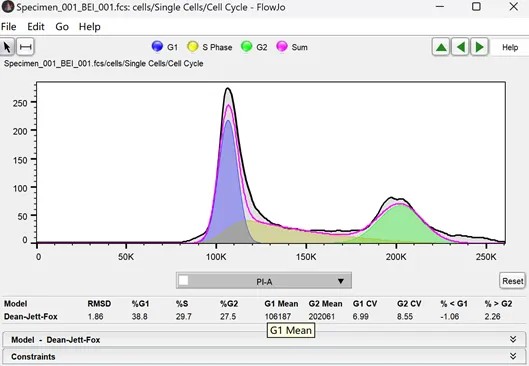
Task: Toggle the checkbox in PI-A selector
Action: pyautogui.click(x=184, y=280)
